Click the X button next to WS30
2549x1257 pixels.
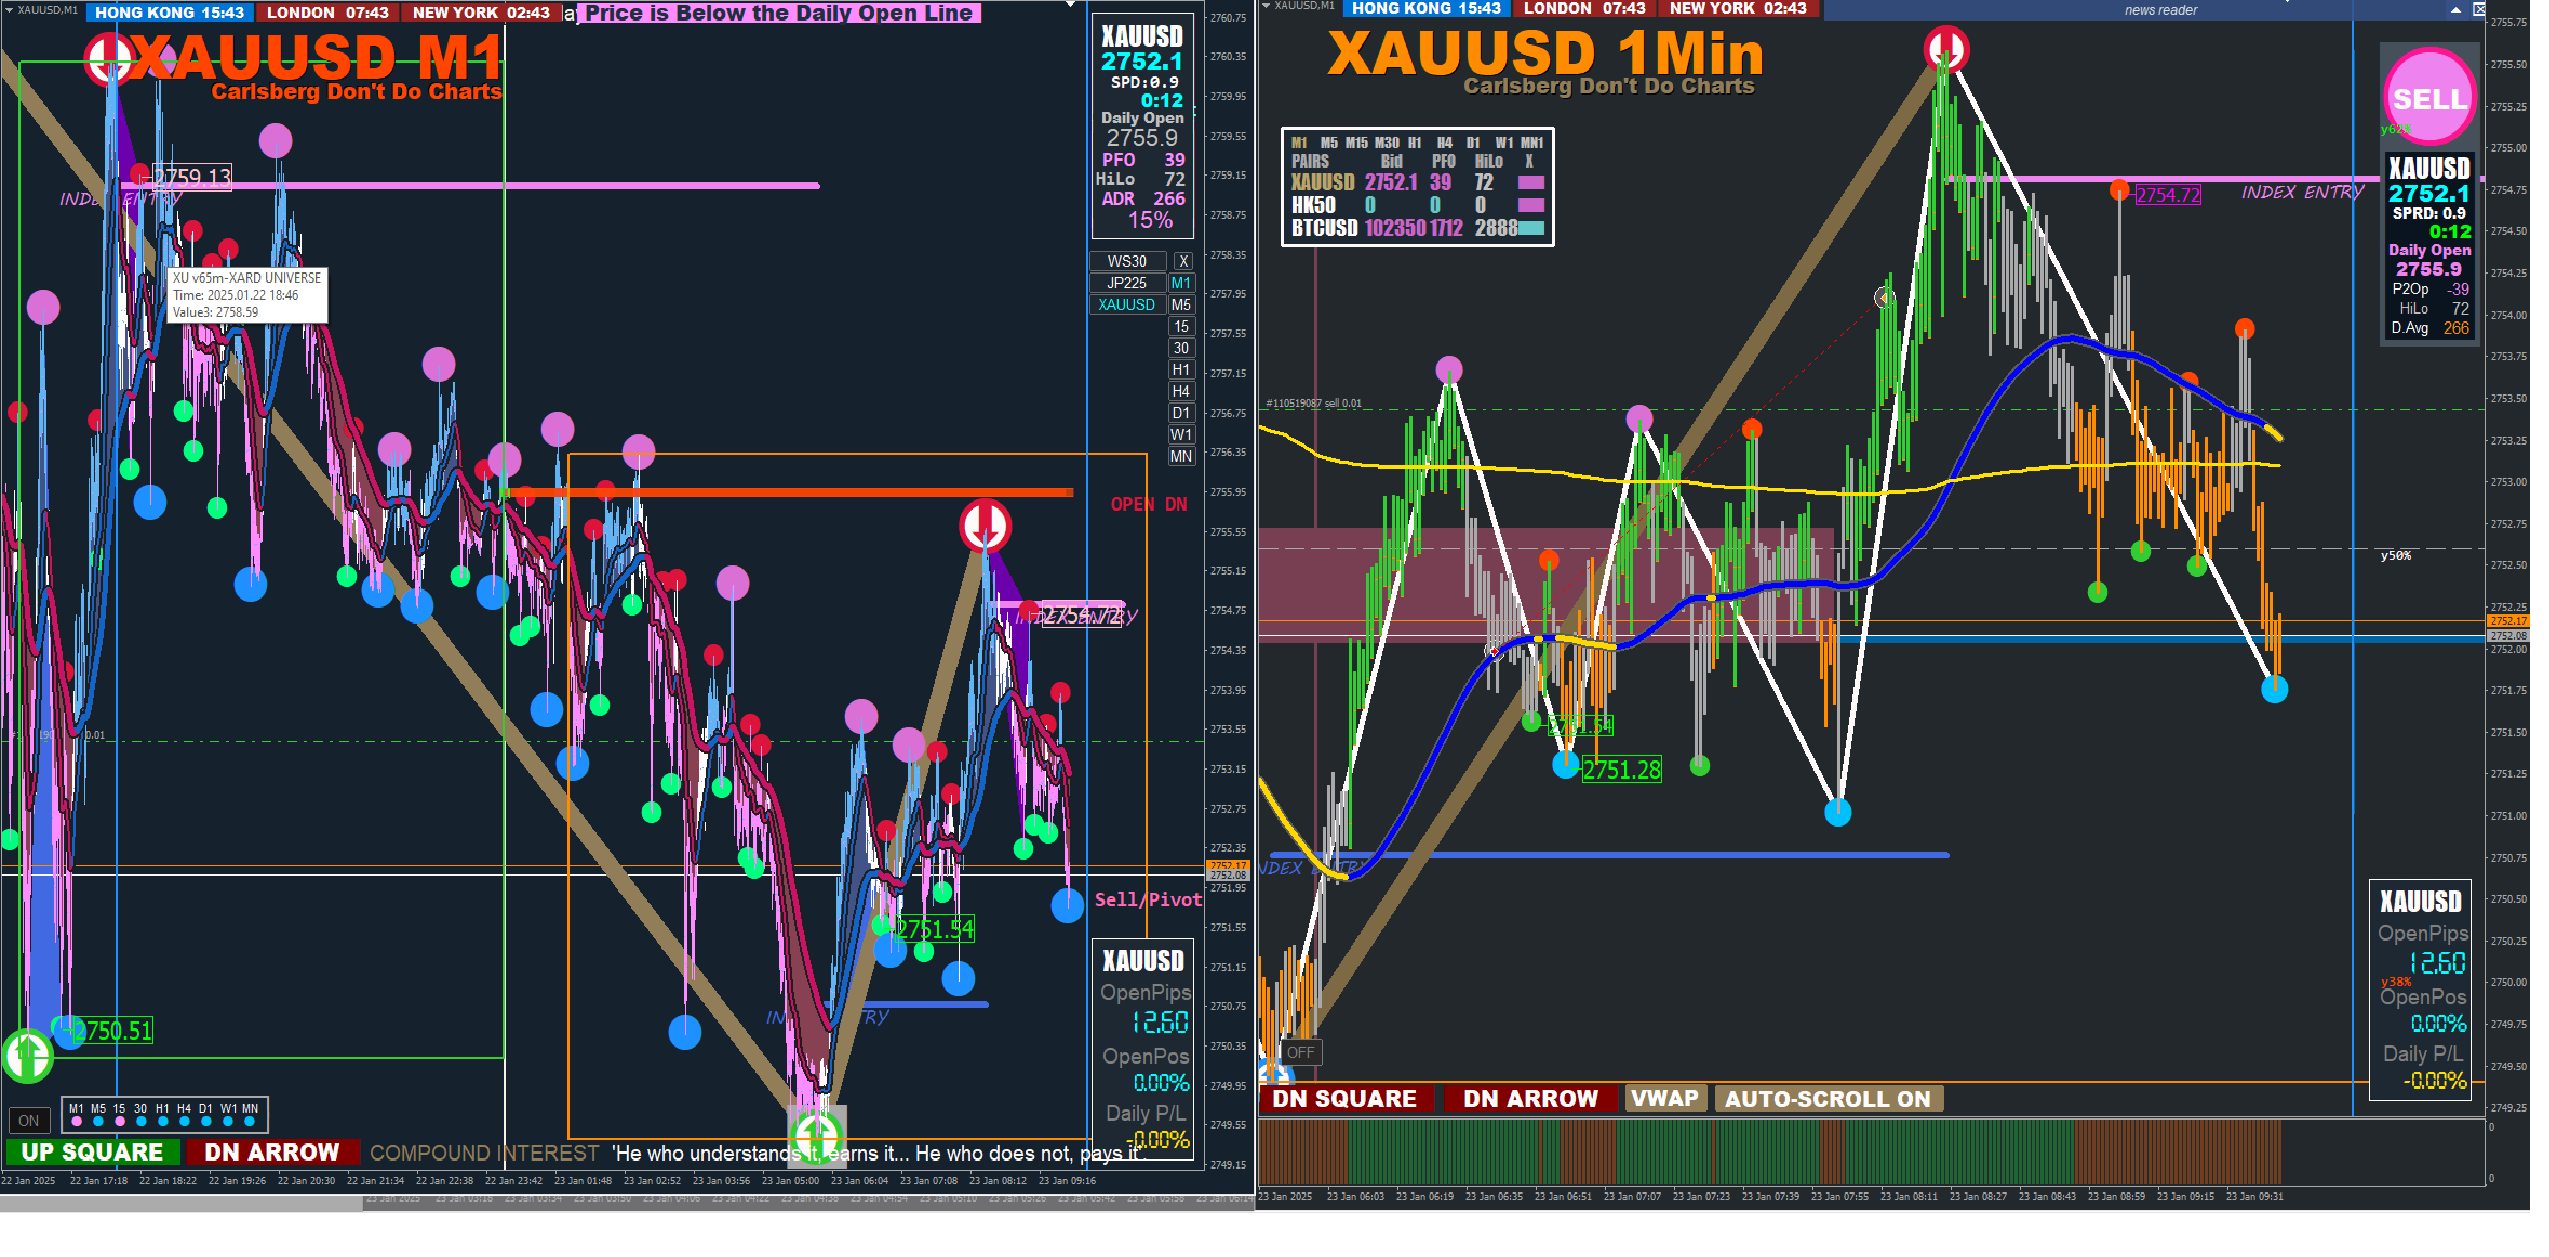click(1183, 261)
